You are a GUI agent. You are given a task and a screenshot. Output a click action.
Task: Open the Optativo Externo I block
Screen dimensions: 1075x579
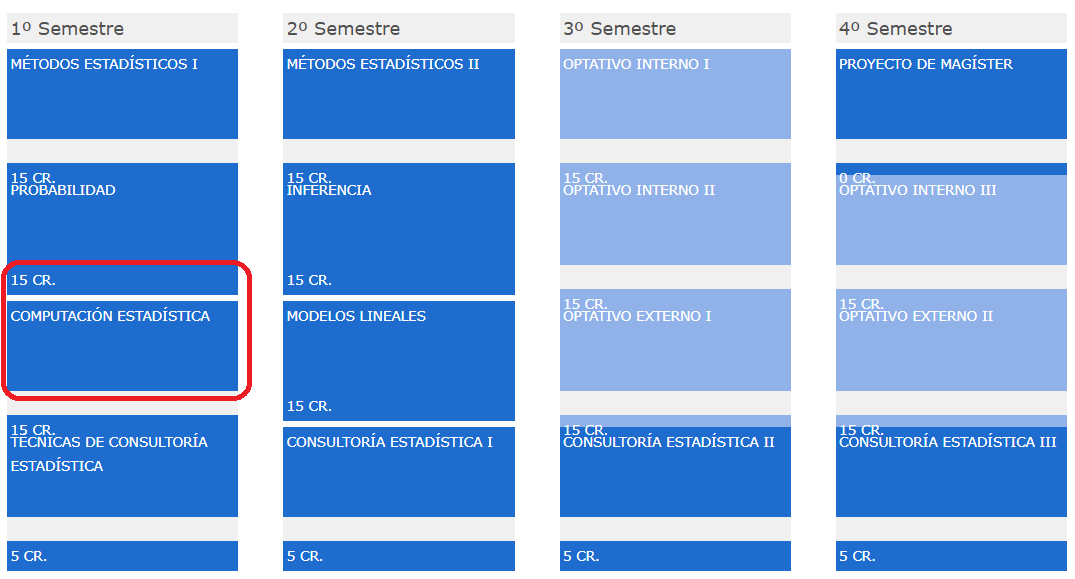click(x=675, y=340)
